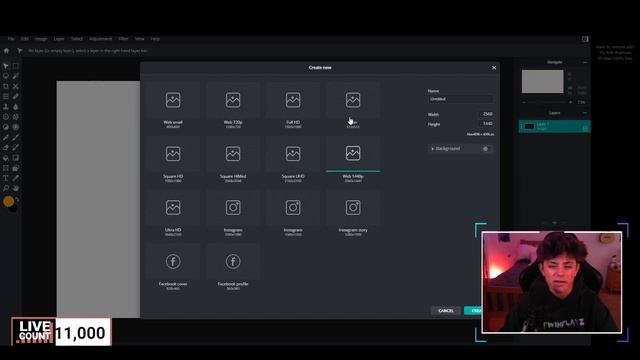
Task: Select the Heal bandage tool
Action: 16,97
